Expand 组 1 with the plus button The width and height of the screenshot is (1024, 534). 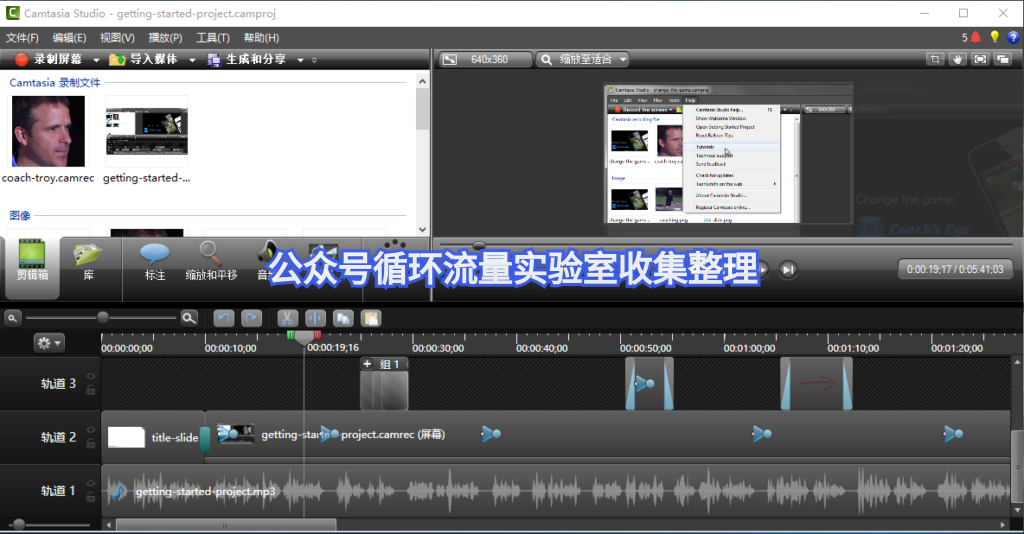coord(368,364)
